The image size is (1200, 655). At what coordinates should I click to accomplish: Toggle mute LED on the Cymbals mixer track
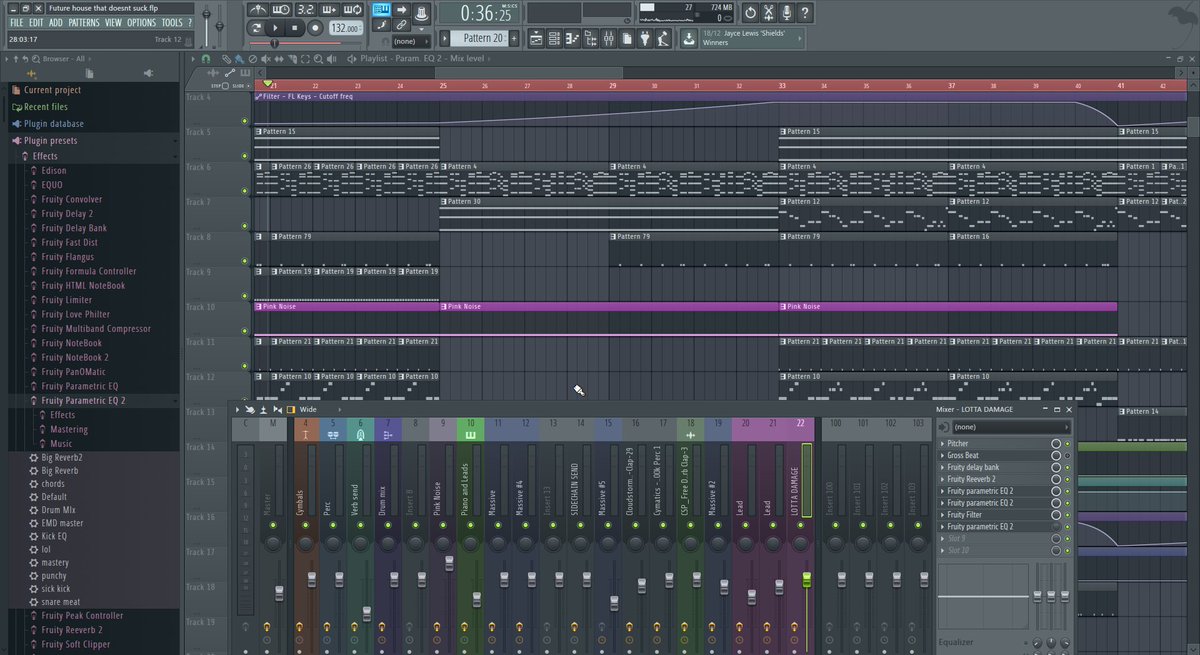point(305,524)
